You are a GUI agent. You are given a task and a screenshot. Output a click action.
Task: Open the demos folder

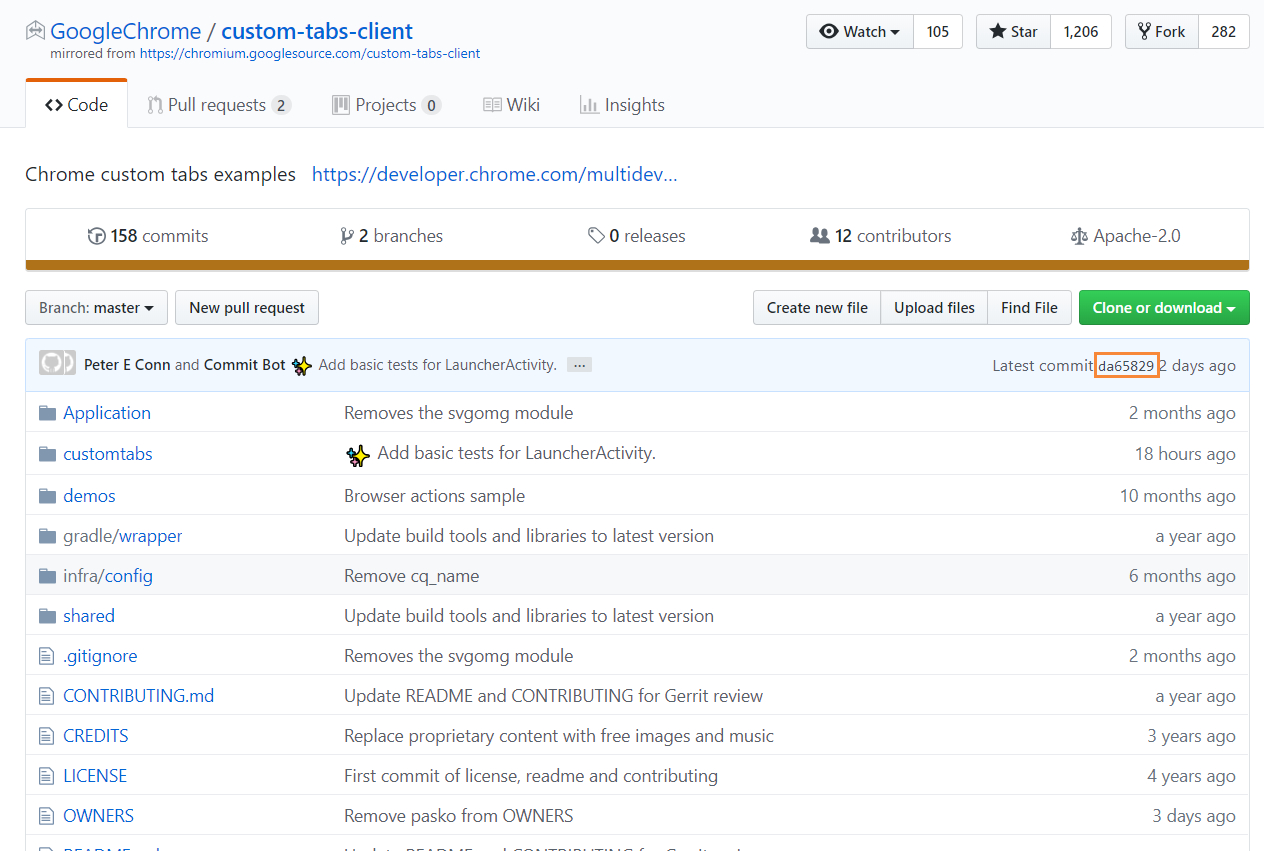coord(89,496)
